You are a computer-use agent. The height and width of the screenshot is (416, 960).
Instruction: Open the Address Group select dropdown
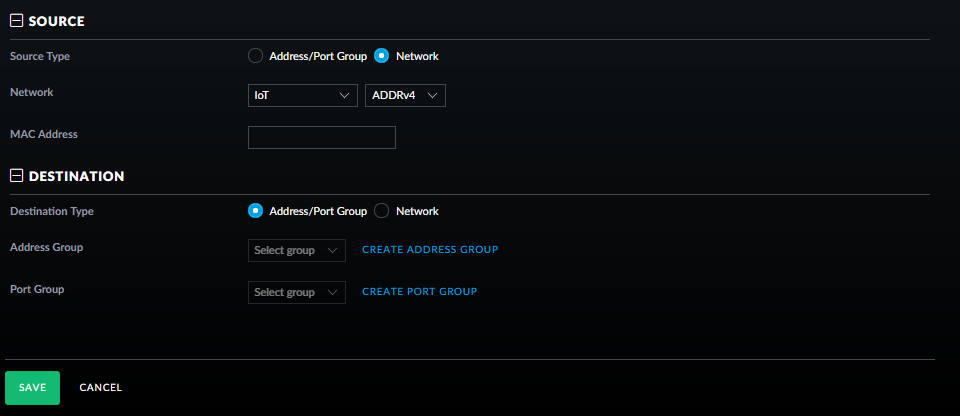click(296, 250)
